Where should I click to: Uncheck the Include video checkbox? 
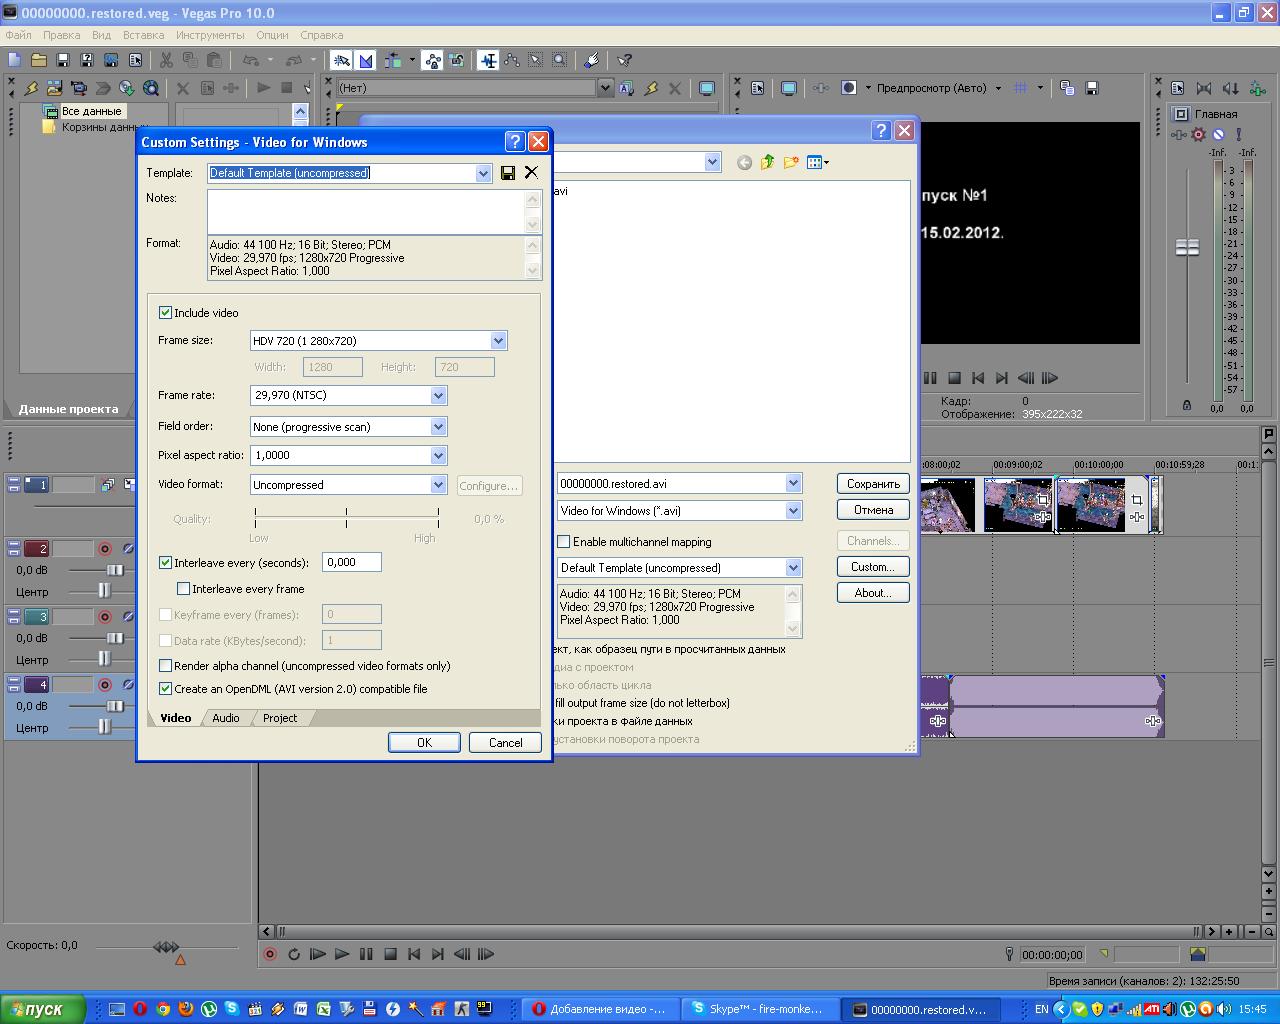[x=166, y=313]
